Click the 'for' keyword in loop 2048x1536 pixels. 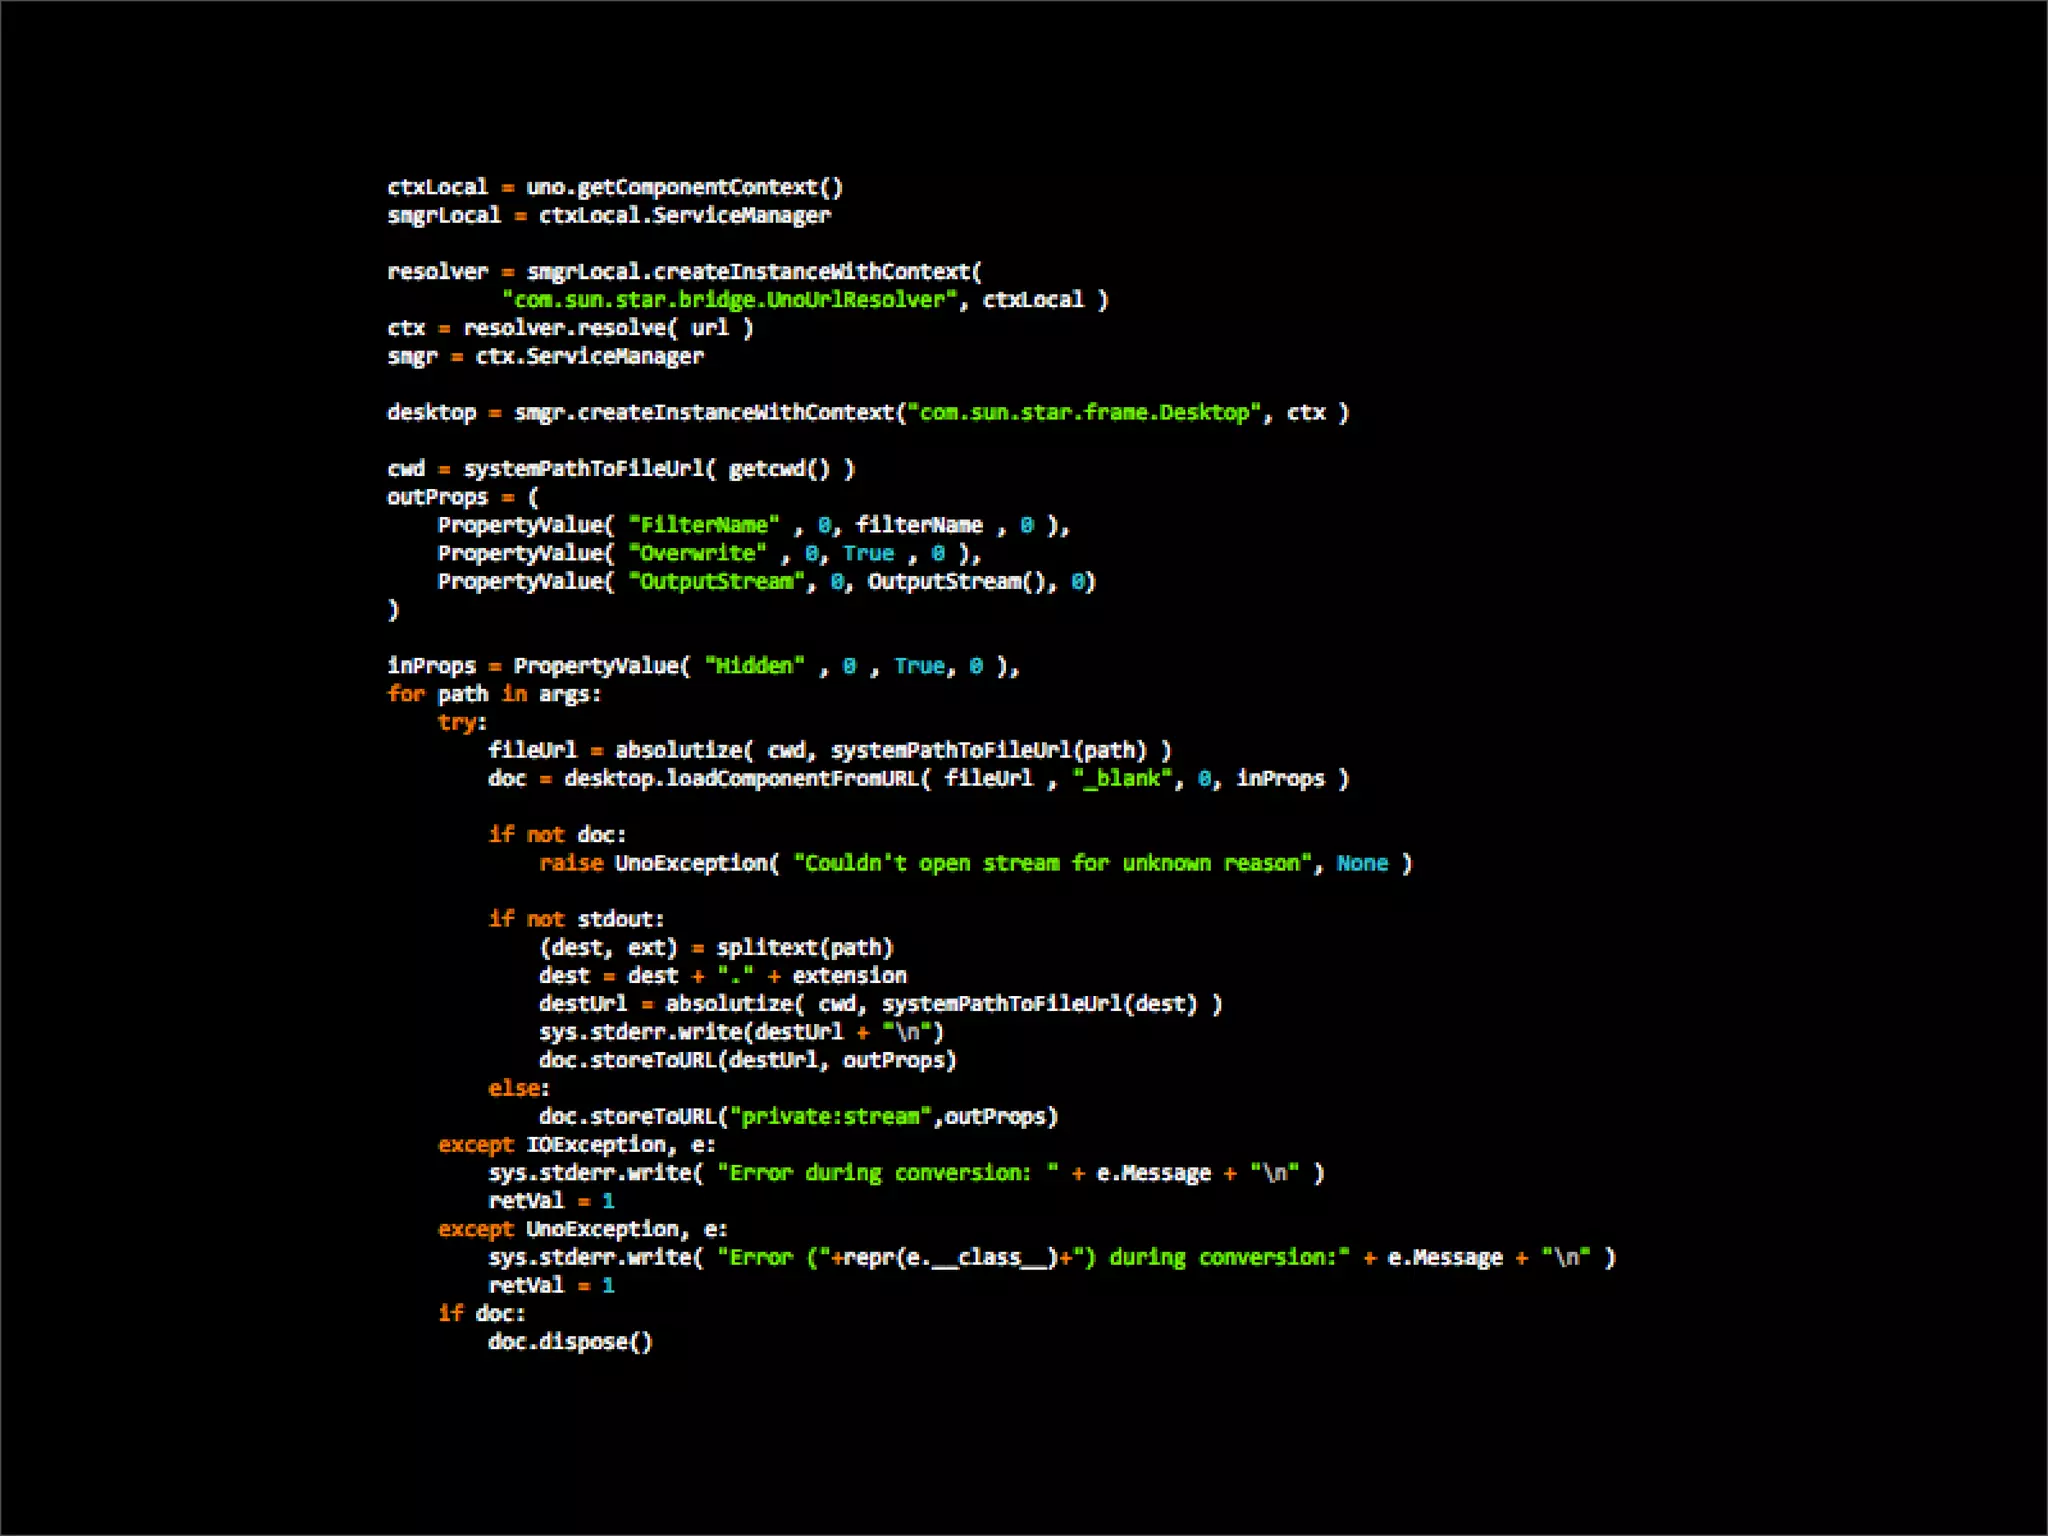pyautogui.click(x=406, y=694)
